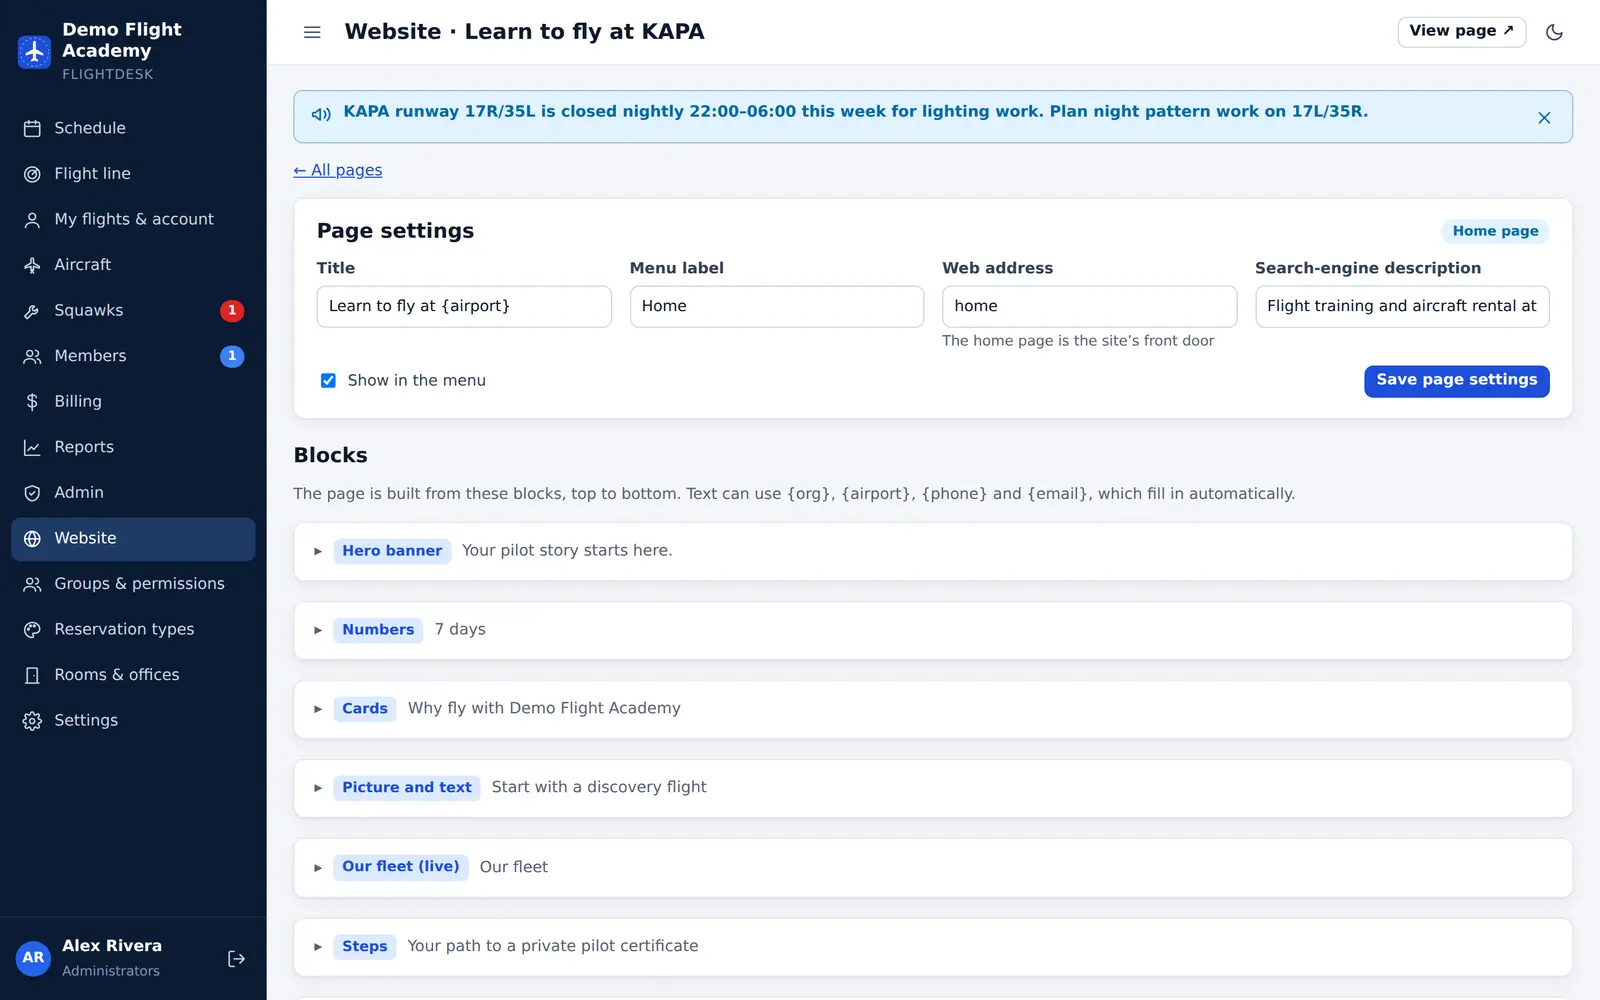
Task: Click the Members people icon
Action: point(32,356)
